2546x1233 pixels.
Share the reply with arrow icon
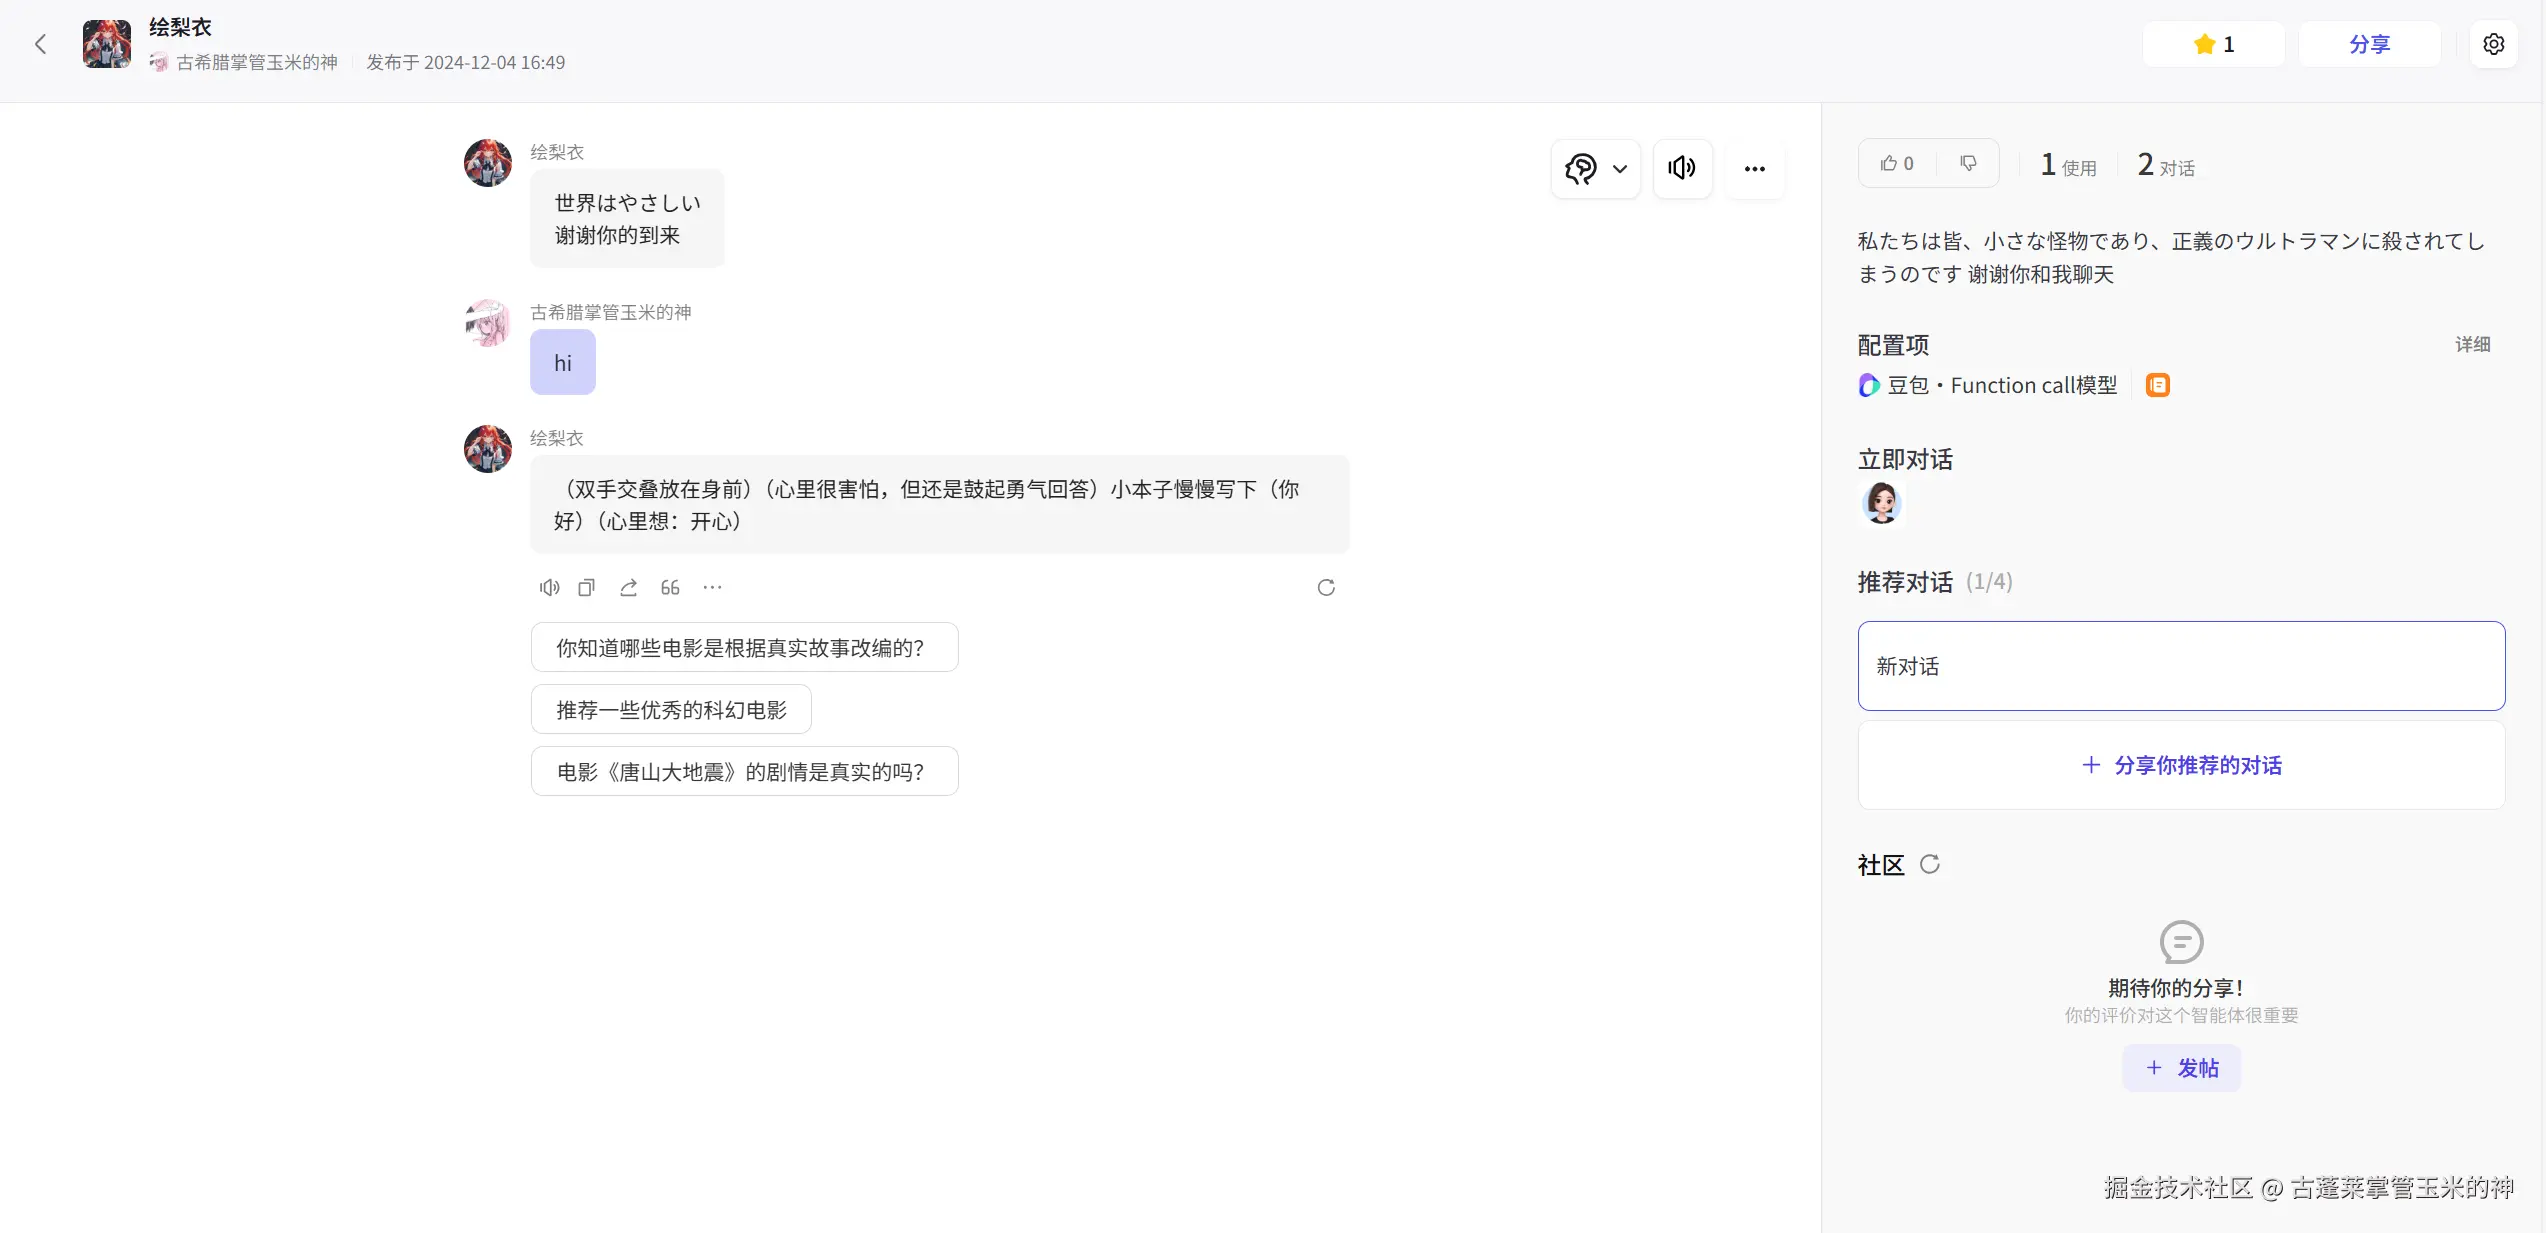coord(628,587)
